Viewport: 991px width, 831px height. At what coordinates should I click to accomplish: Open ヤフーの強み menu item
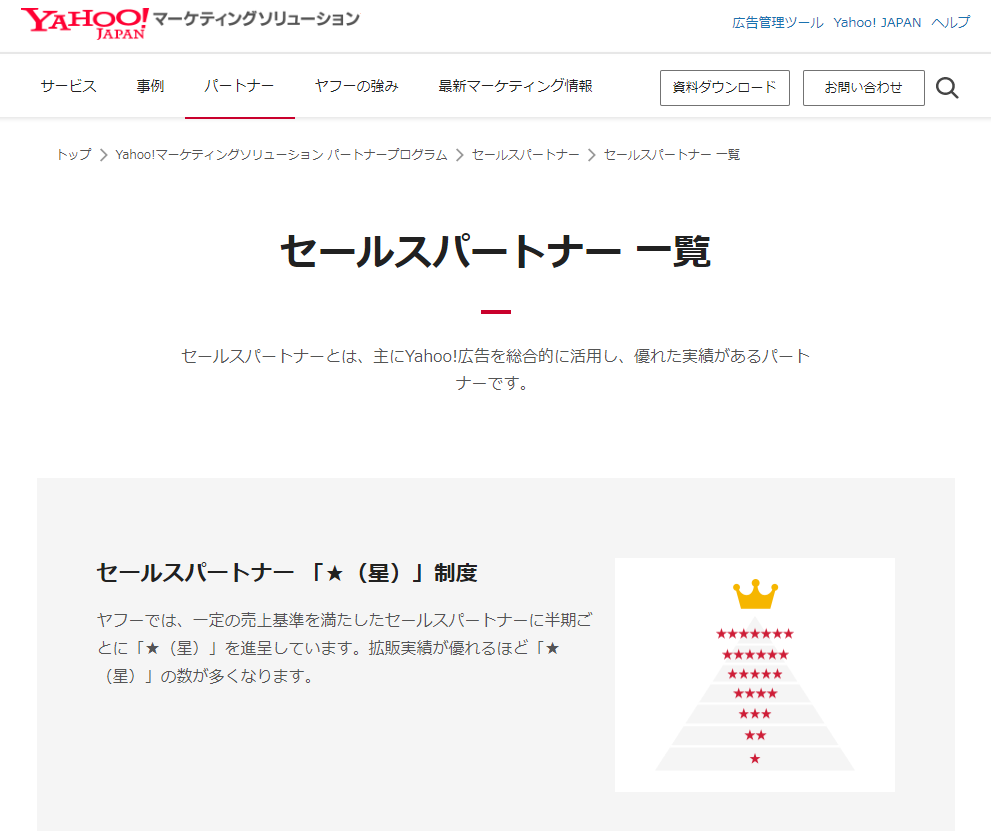pyautogui.click(x=356, y=86)
